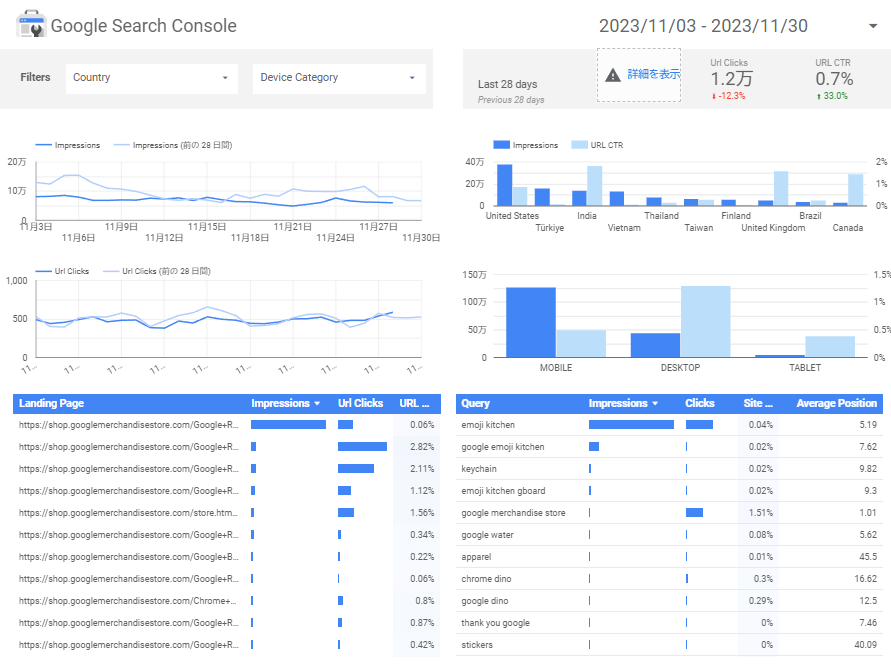Image resolution: width=891 pixels, height=667 pixels.
Task: Click the 1.56% URL CTR cell
Action: (422, 512)
